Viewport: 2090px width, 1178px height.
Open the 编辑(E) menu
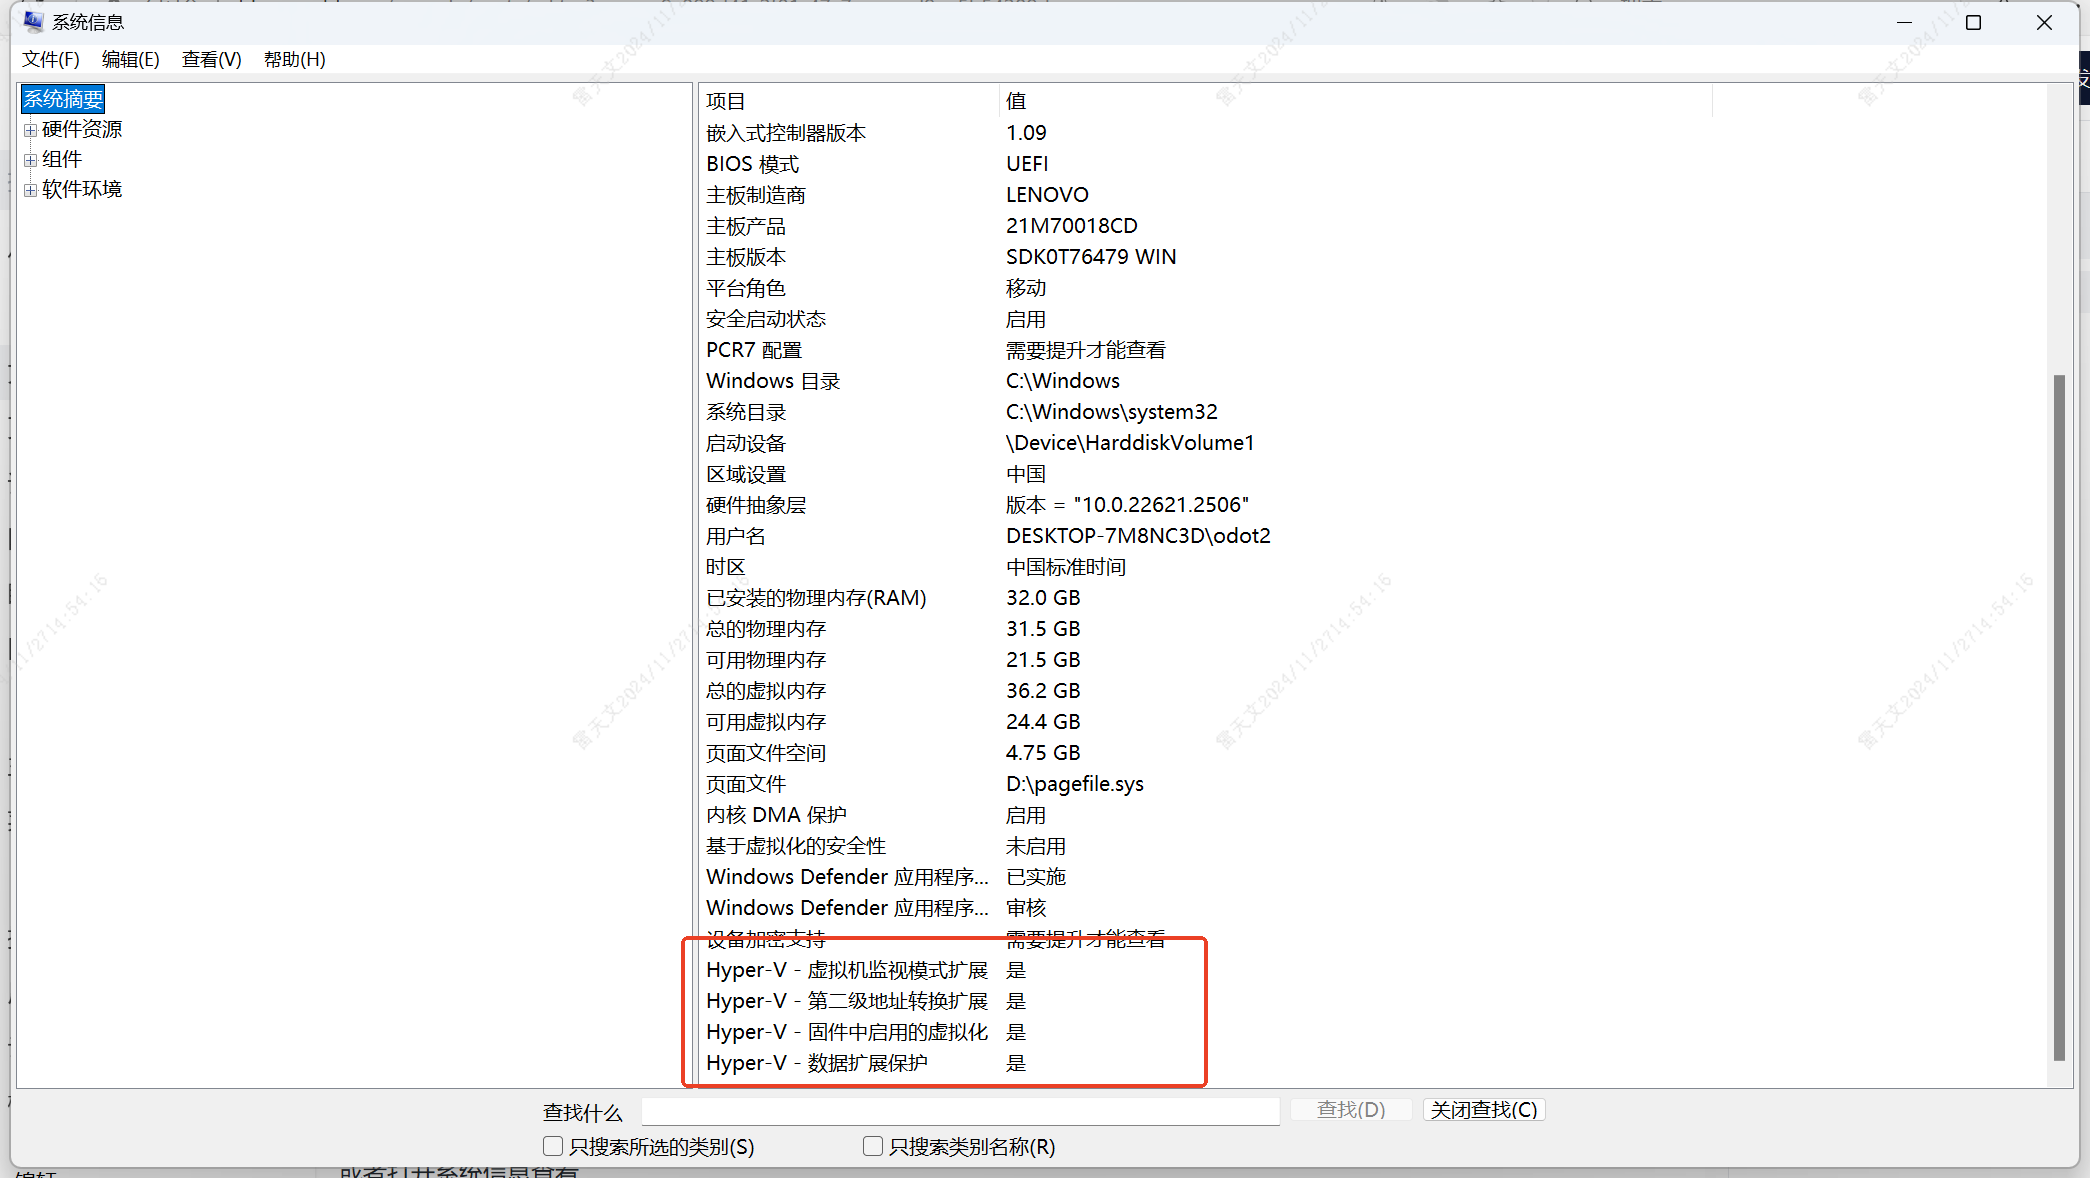click(x=130, y=59)
